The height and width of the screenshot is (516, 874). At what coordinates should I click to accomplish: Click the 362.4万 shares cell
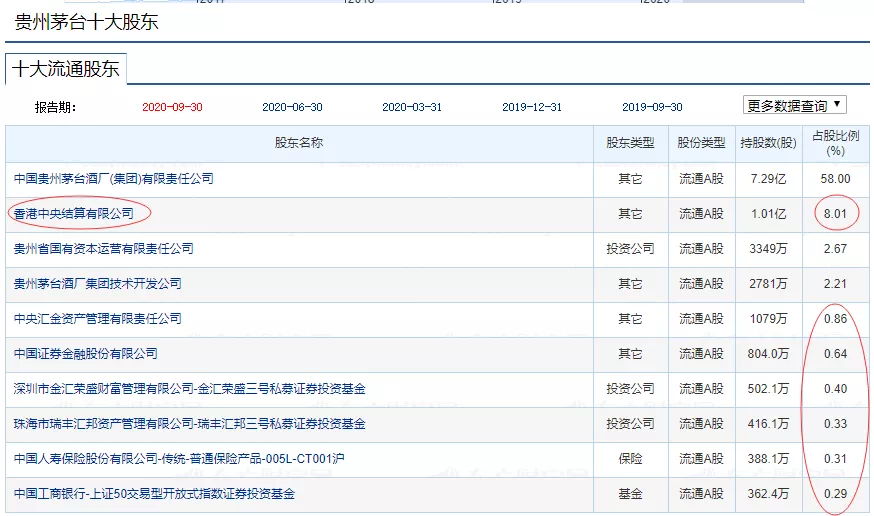pos(768,494)
